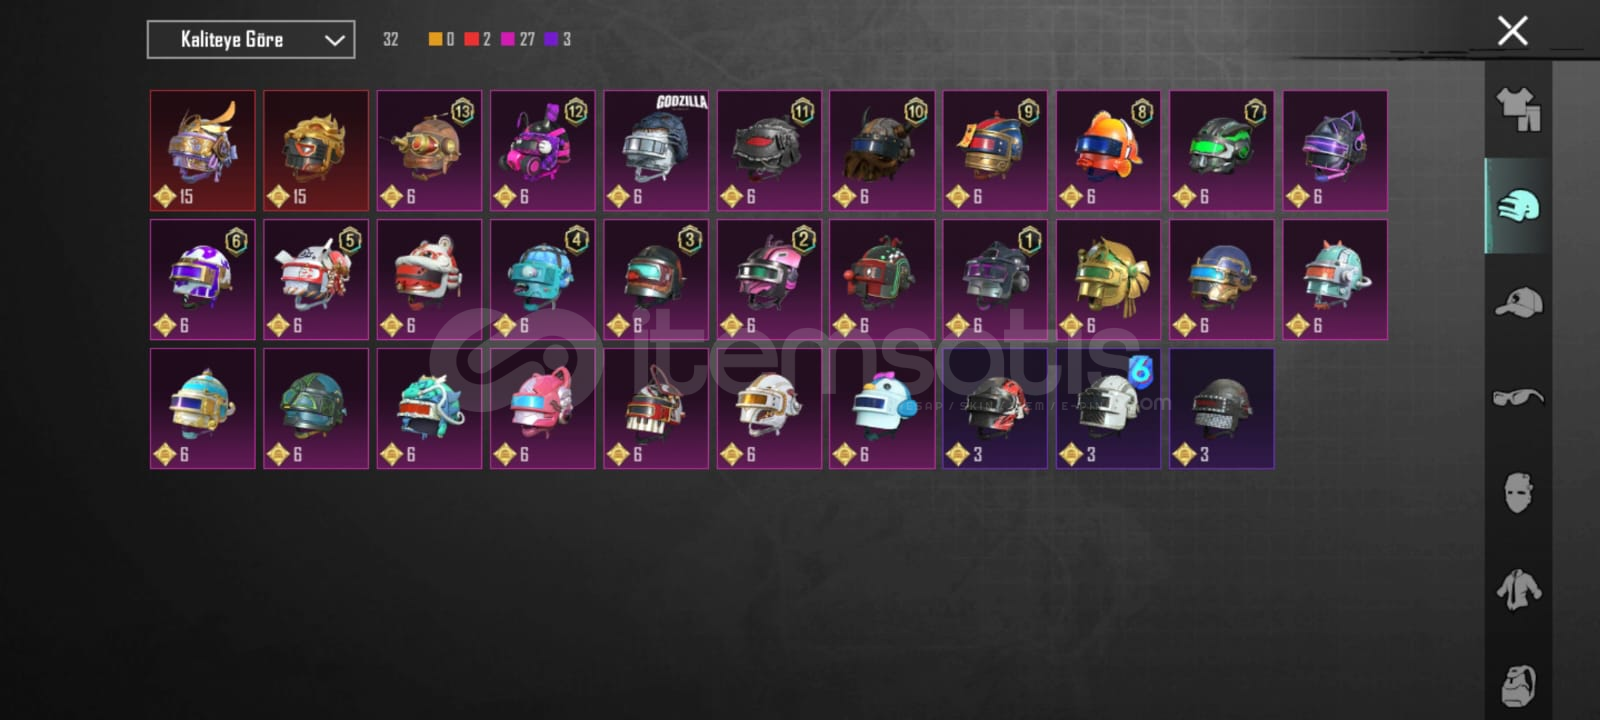
Task: Click the red quality count indicator
Action: (477, 39)
